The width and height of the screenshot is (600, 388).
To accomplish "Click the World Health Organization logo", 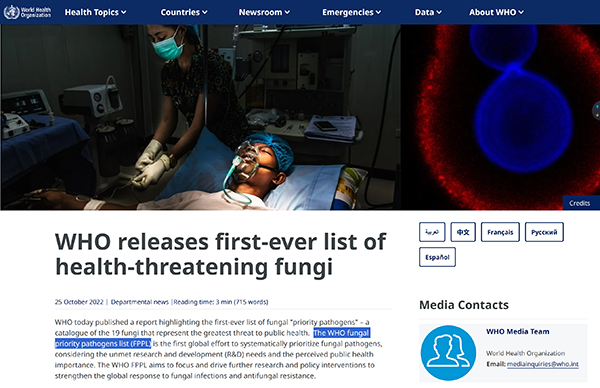I will click(27, 12).
